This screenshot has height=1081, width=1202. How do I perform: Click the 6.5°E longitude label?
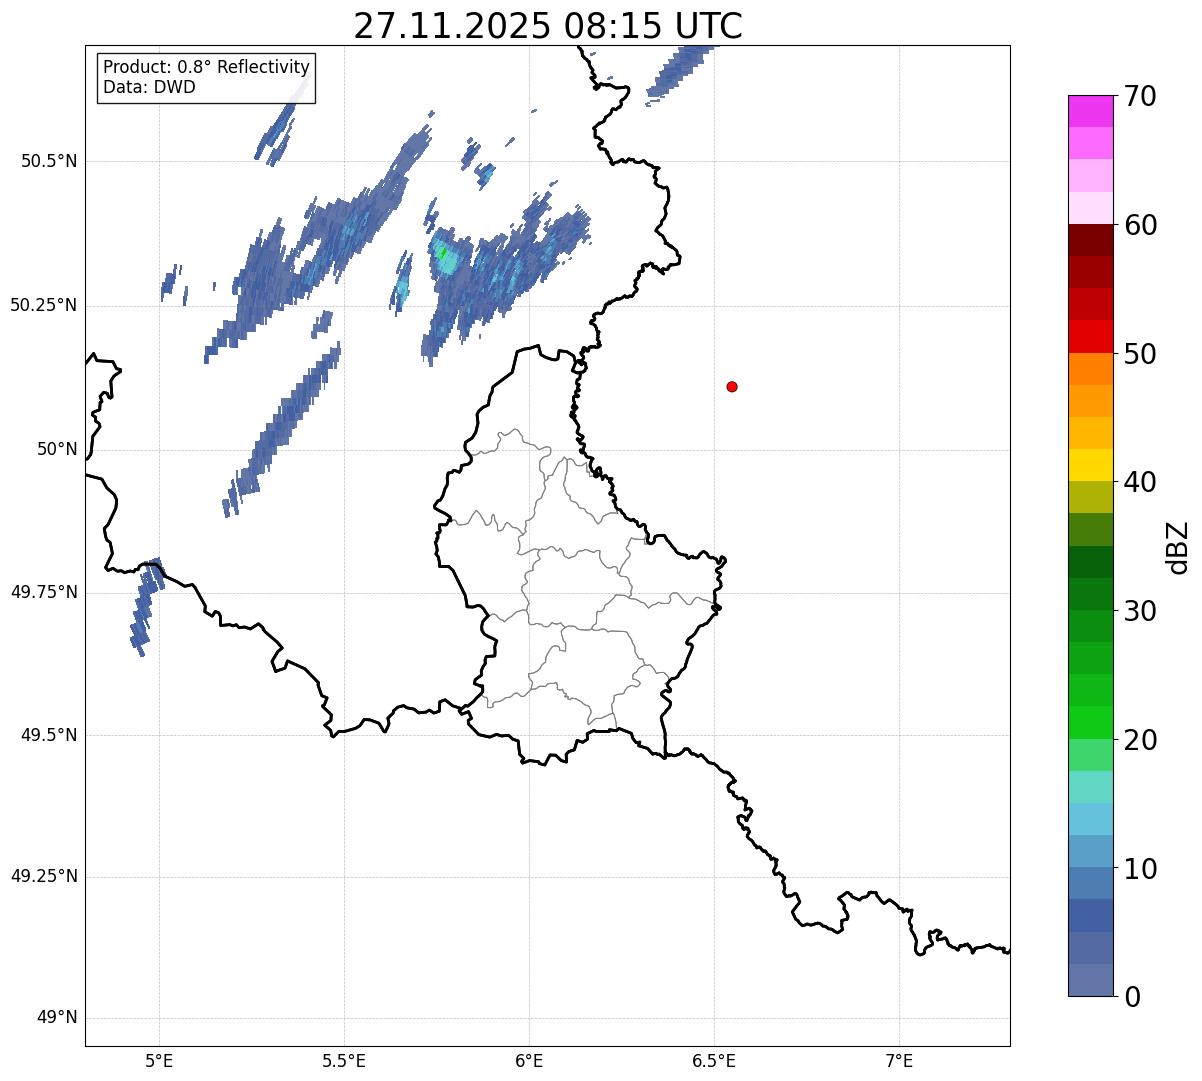(714, 1060)
